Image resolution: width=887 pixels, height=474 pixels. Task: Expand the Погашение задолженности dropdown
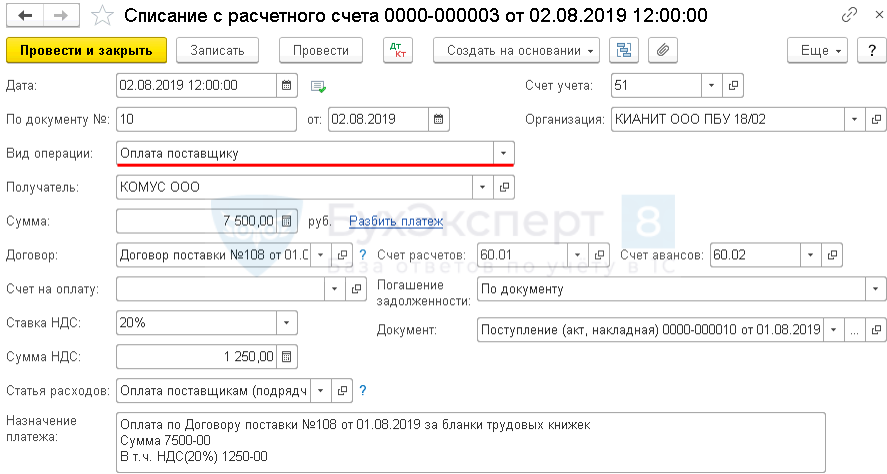[x=876, y=289]
